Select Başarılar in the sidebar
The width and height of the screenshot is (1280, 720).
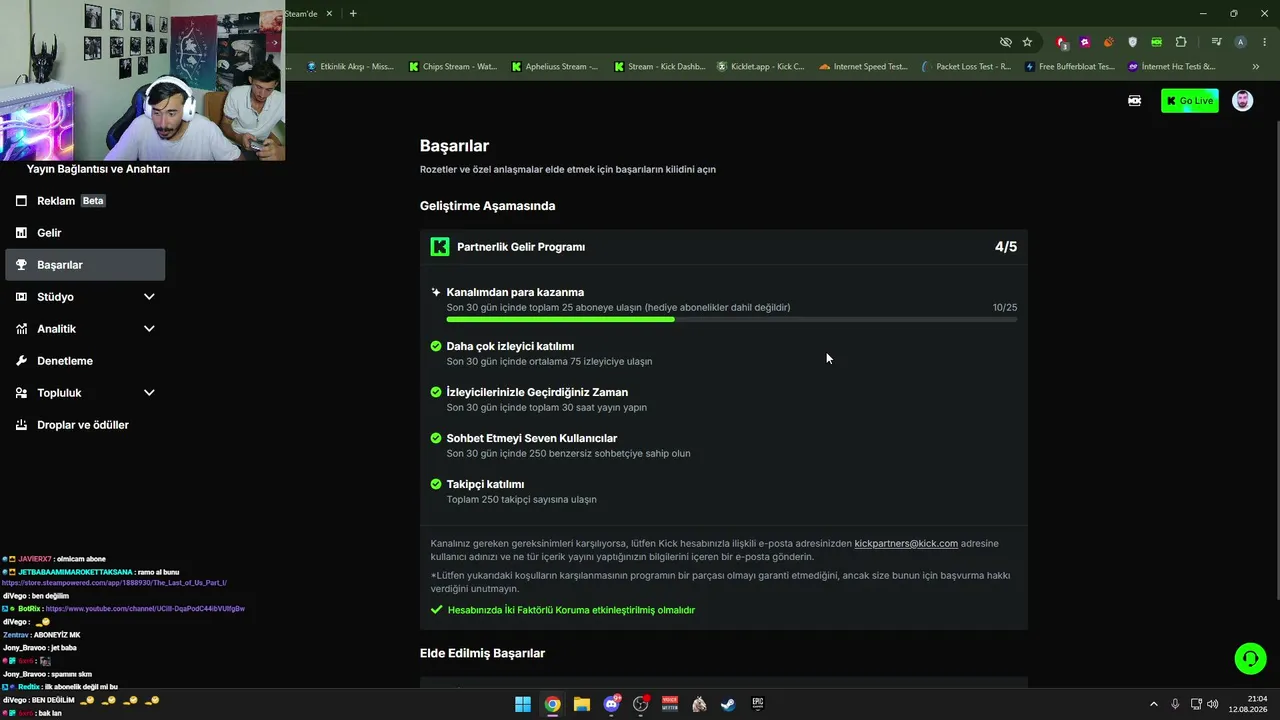[x=85, y=265]
